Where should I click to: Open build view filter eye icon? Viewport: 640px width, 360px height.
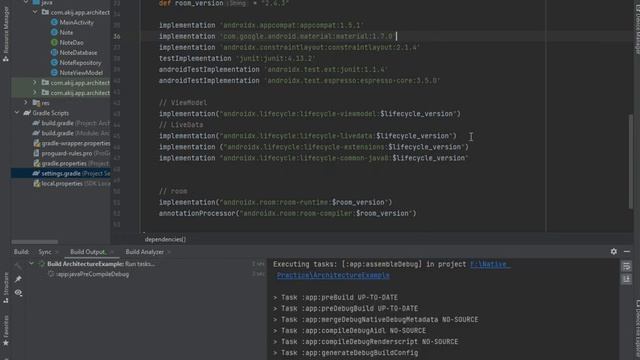18,293
